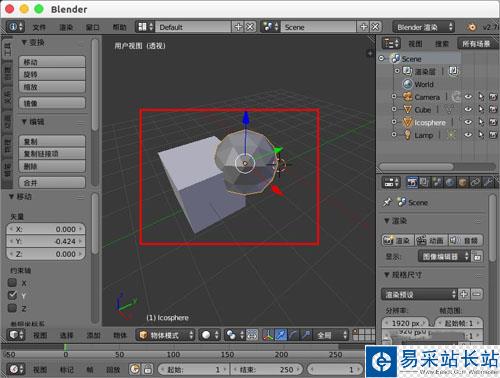Click the 缩放 scale button
The image size is (500, 378).
[x=52, y=87]
